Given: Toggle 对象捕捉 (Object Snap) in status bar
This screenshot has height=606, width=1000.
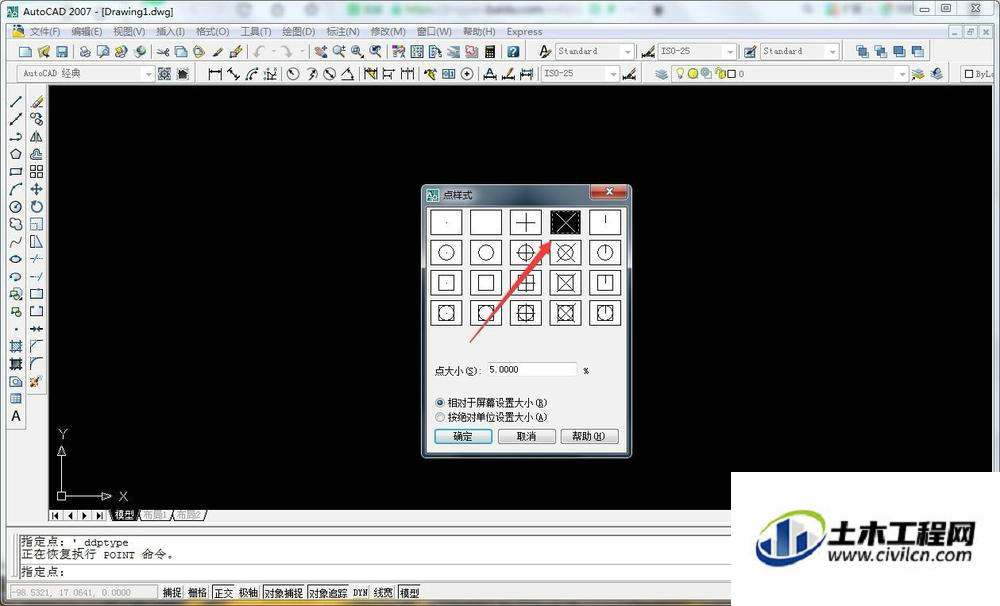Looking at the screenshot, I should (283, 593).
